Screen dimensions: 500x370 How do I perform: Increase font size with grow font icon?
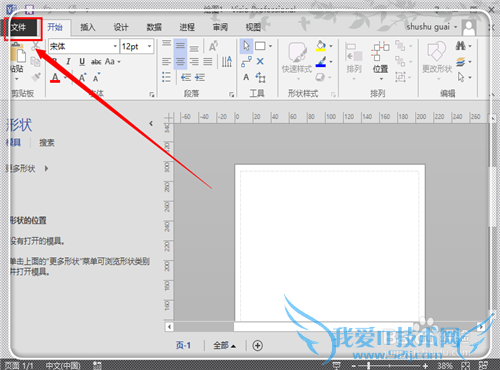click(x=82, y=78)
